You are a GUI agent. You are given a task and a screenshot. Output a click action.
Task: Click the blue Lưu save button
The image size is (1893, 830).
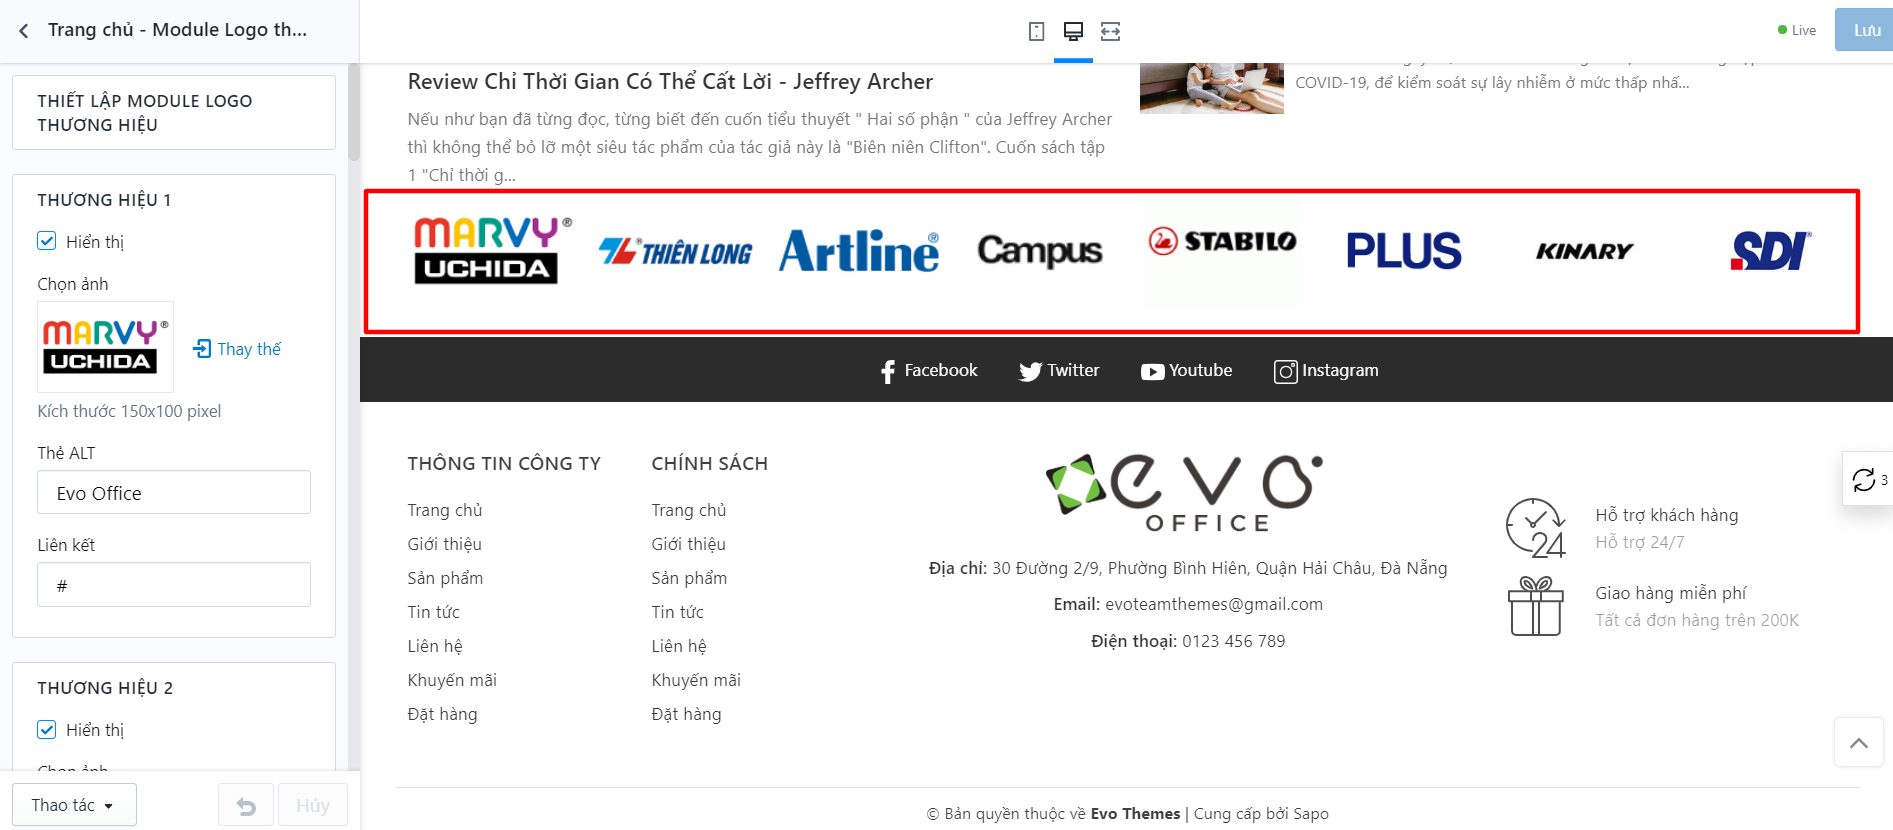point(1865,30)
